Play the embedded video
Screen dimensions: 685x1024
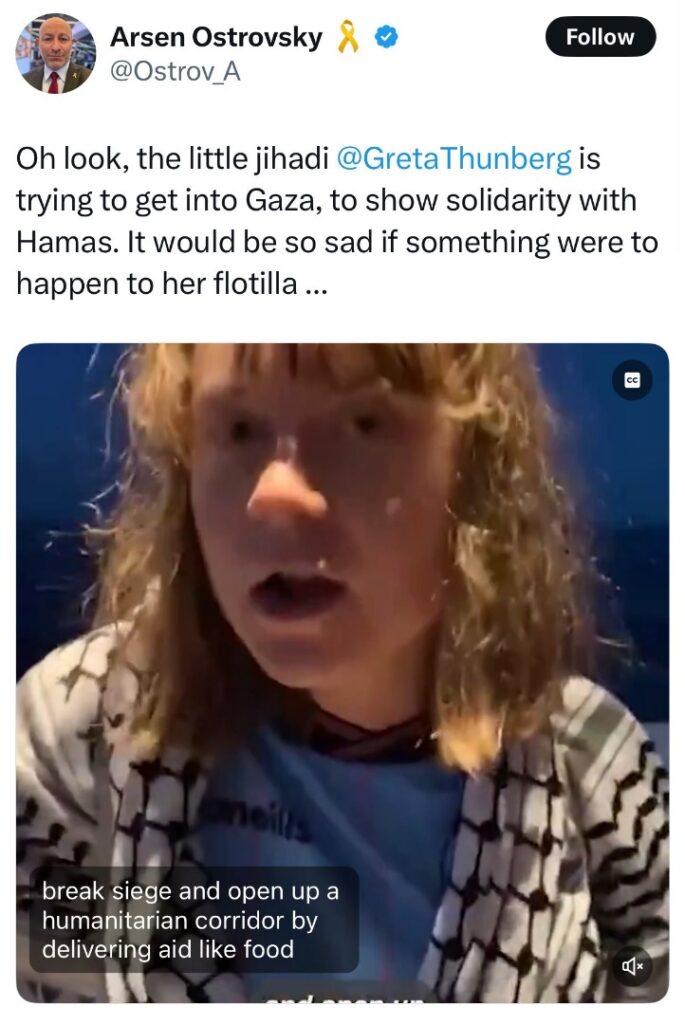click(x=342, y=673)
